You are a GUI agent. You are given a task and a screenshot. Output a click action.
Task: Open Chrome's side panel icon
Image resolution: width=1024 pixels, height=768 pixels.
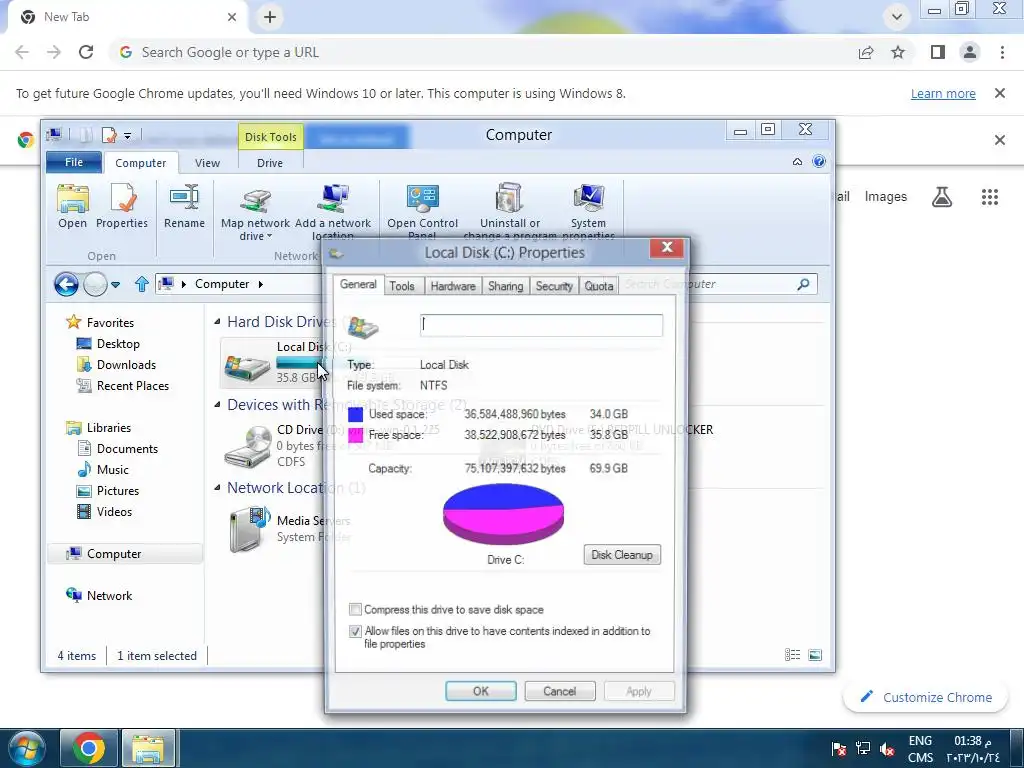click(x=938, y=52)
